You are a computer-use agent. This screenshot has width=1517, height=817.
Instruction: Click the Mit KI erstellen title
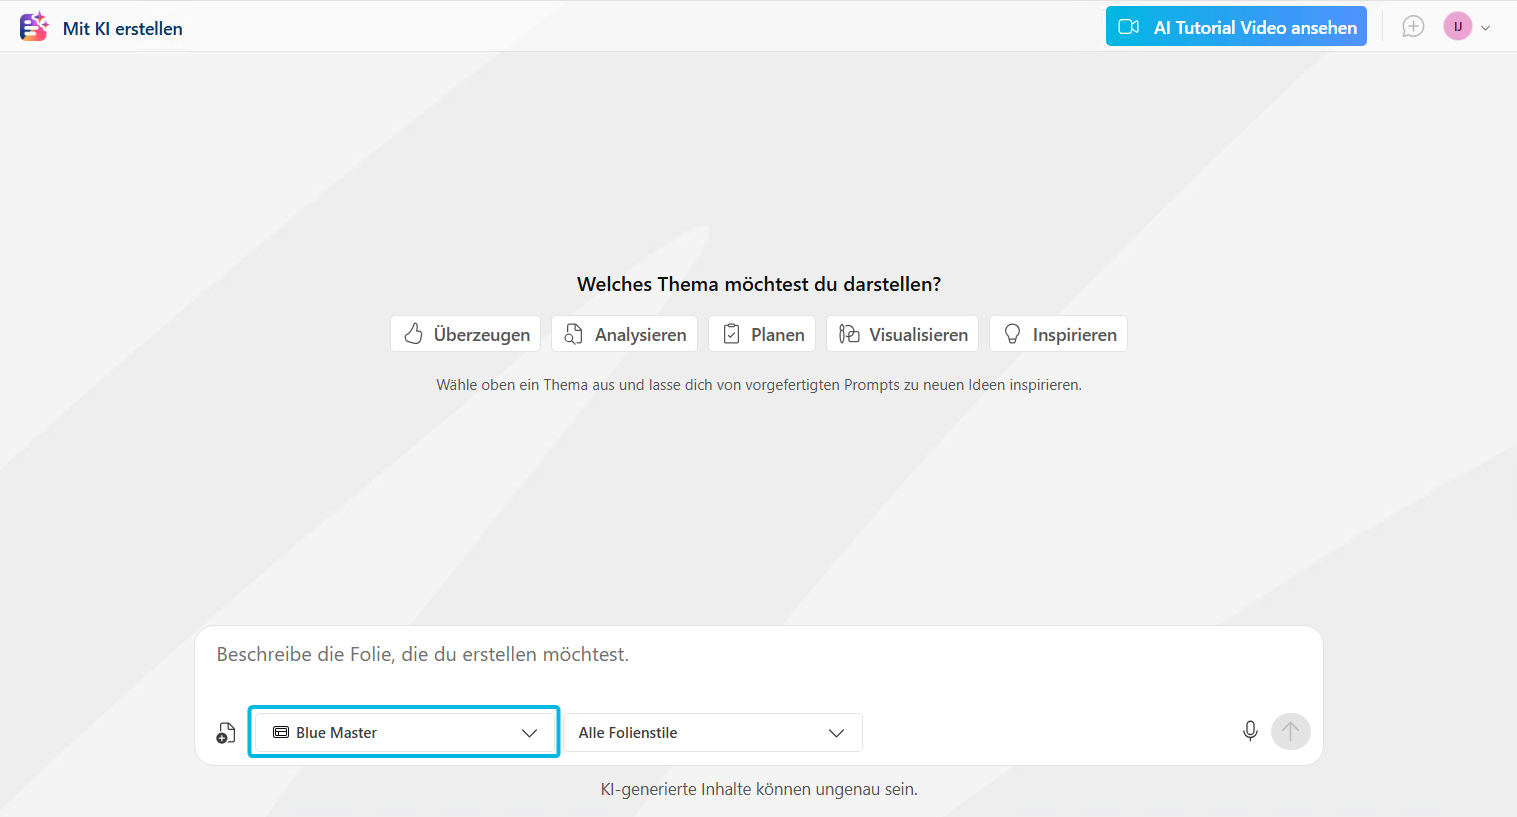pos(123,29)
